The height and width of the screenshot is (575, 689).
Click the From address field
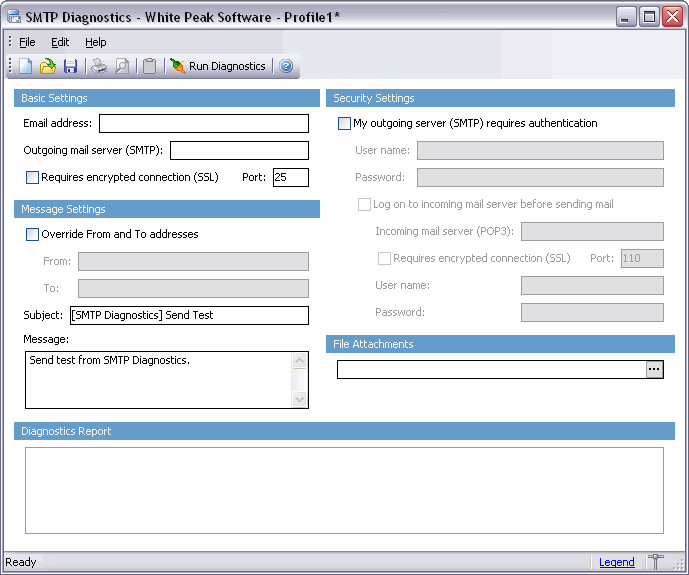point(193,261)
